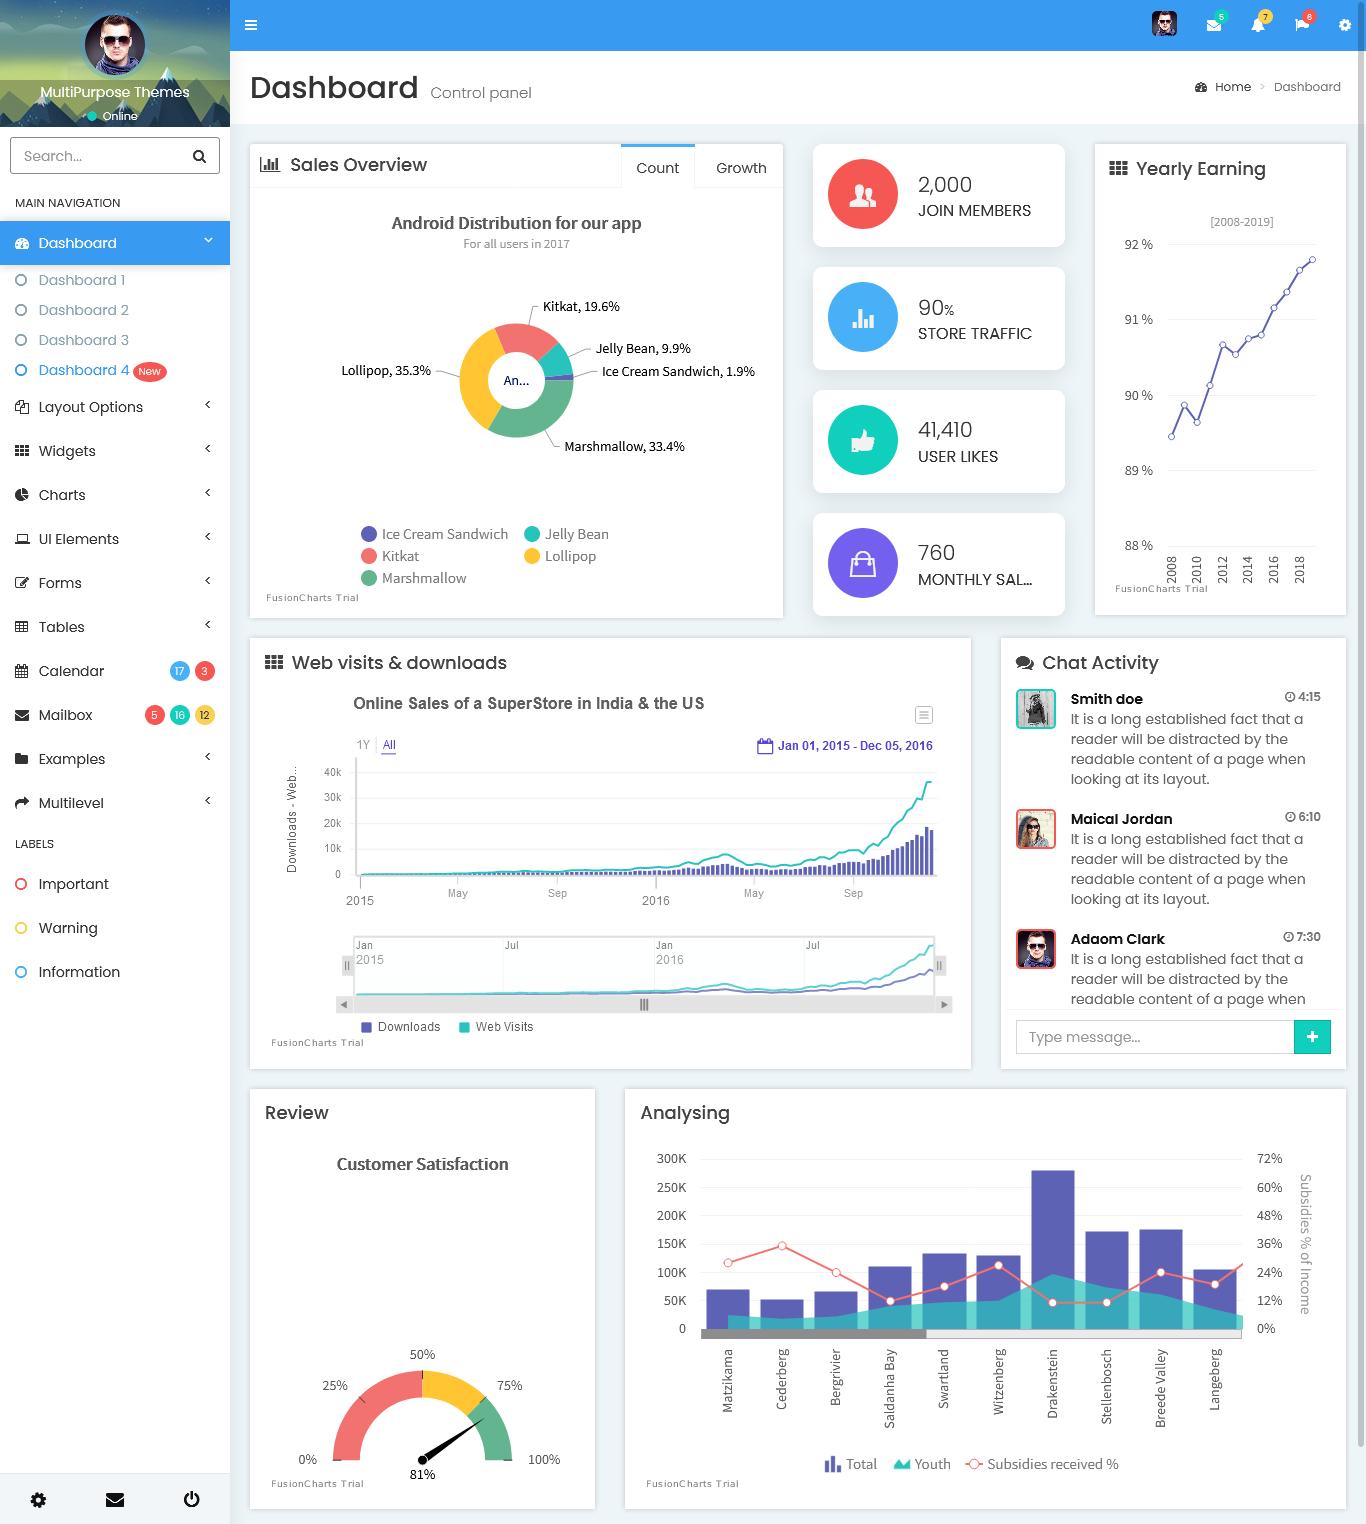This screenshot has height=1524, width=1366.
Task: Click the hamburger sidebar toggle icon
Action: click(x=251, y=25)
